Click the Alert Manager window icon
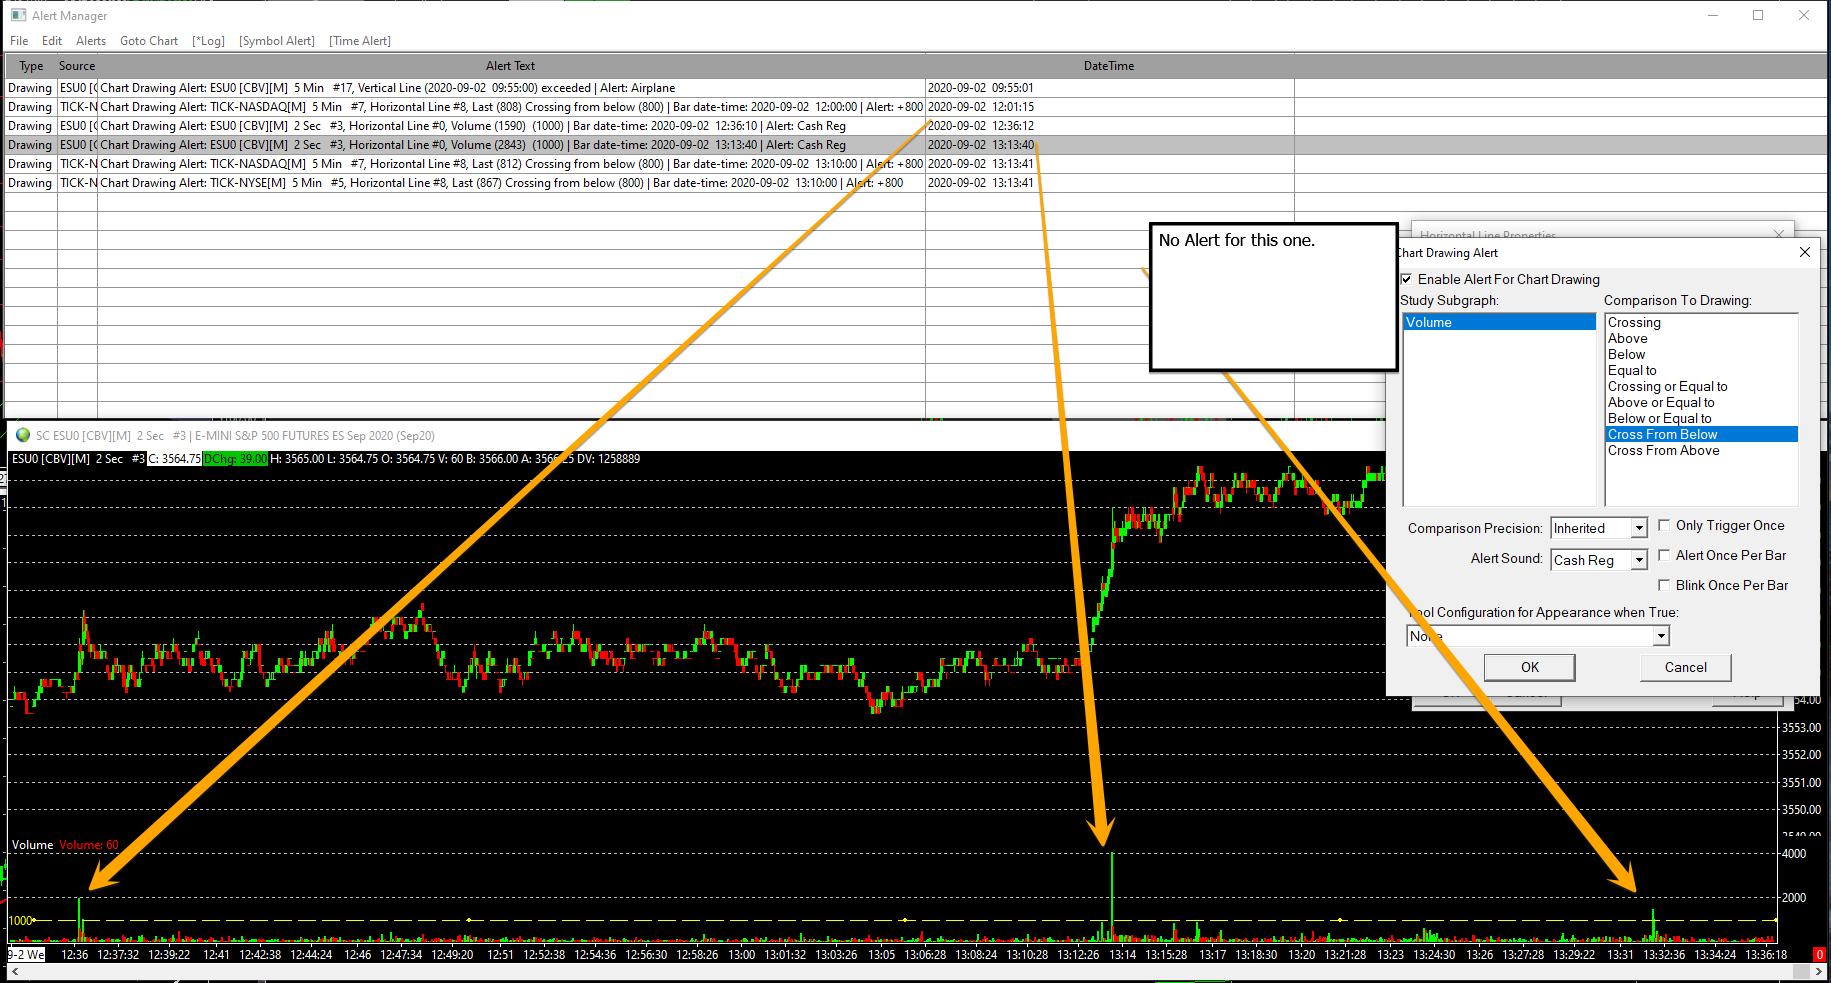The image size is (1831, 983). (x=18, y=15)
